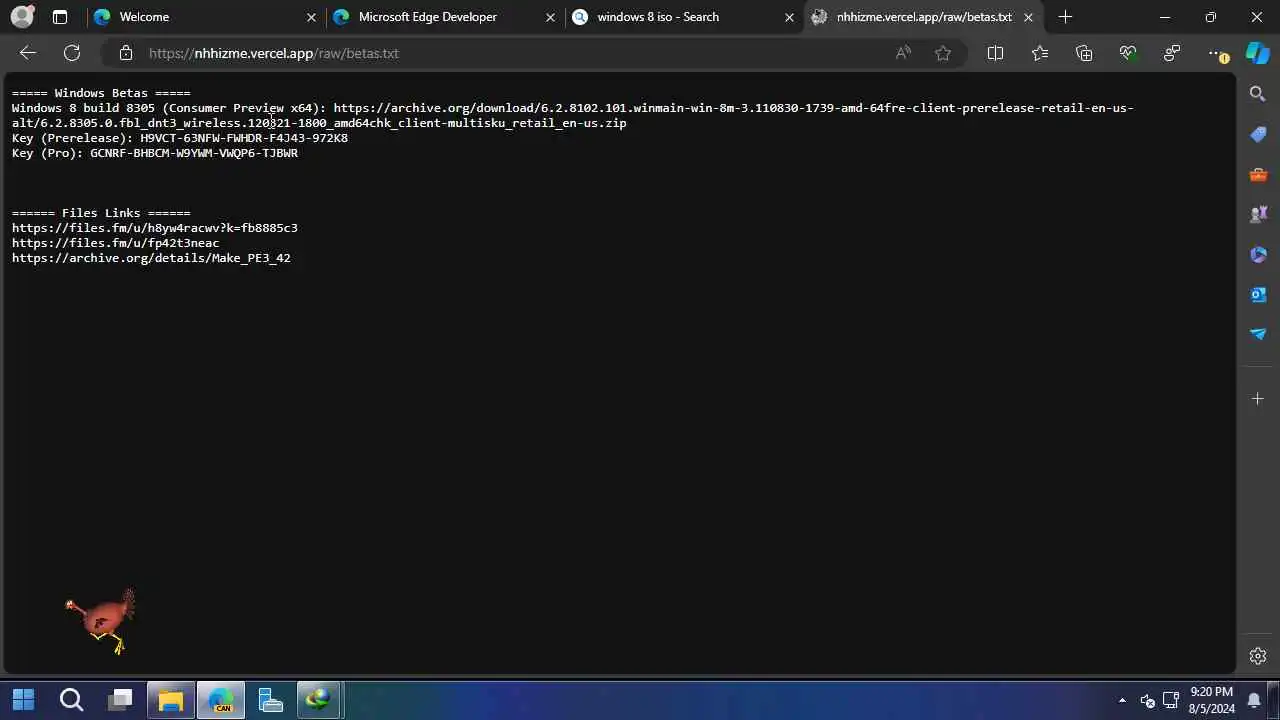Open the blue server/computer icon in taskbar
Image resolution: width=1280 pixels, height=720 pixels.
pos(270,699)
